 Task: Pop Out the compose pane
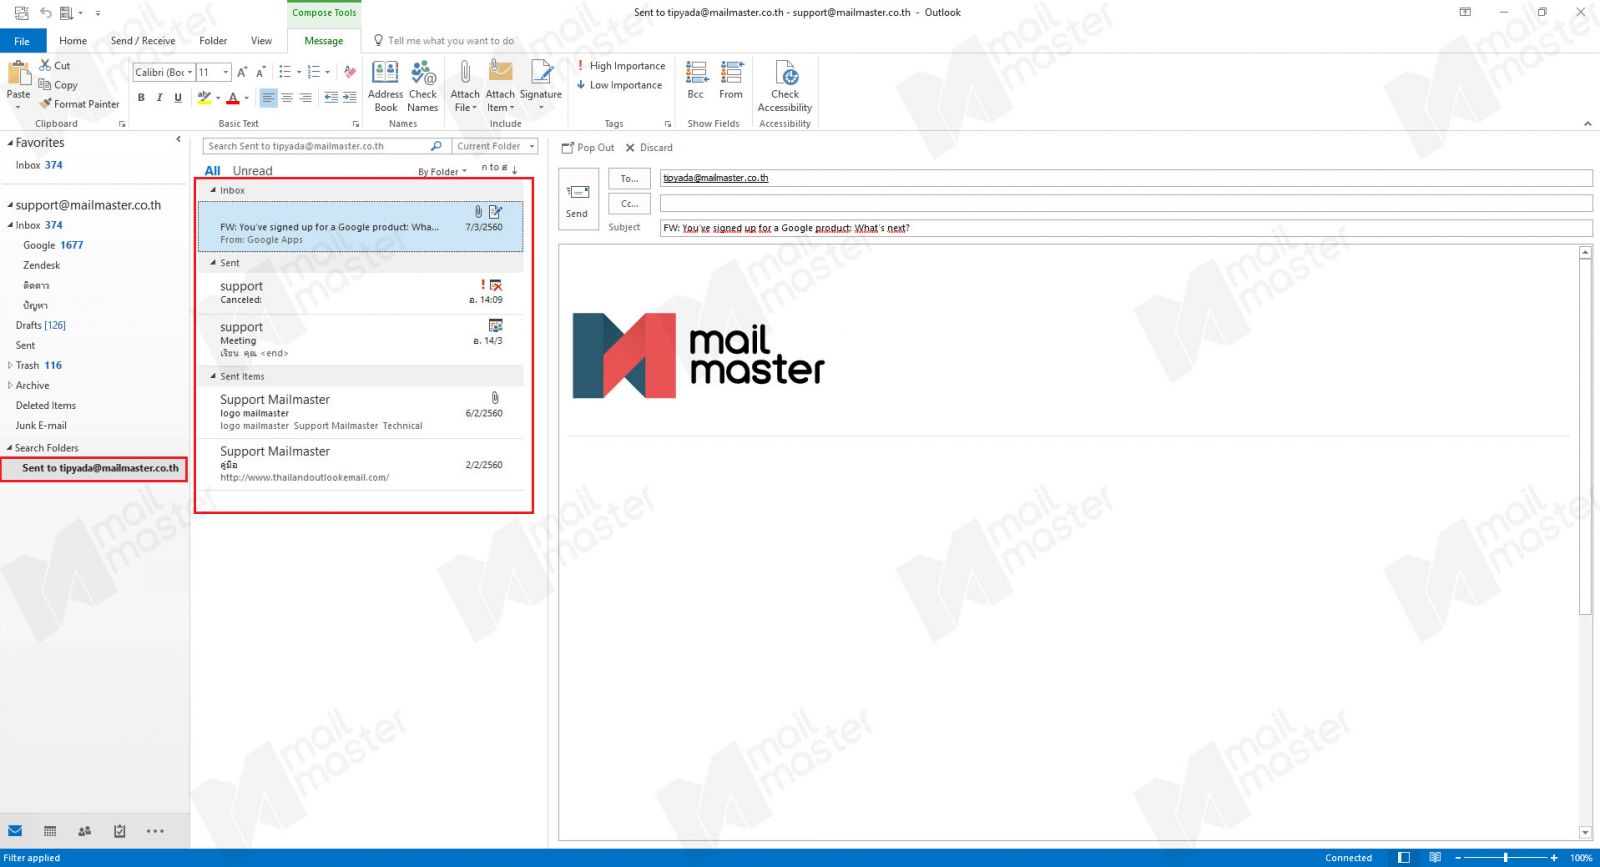588,147
